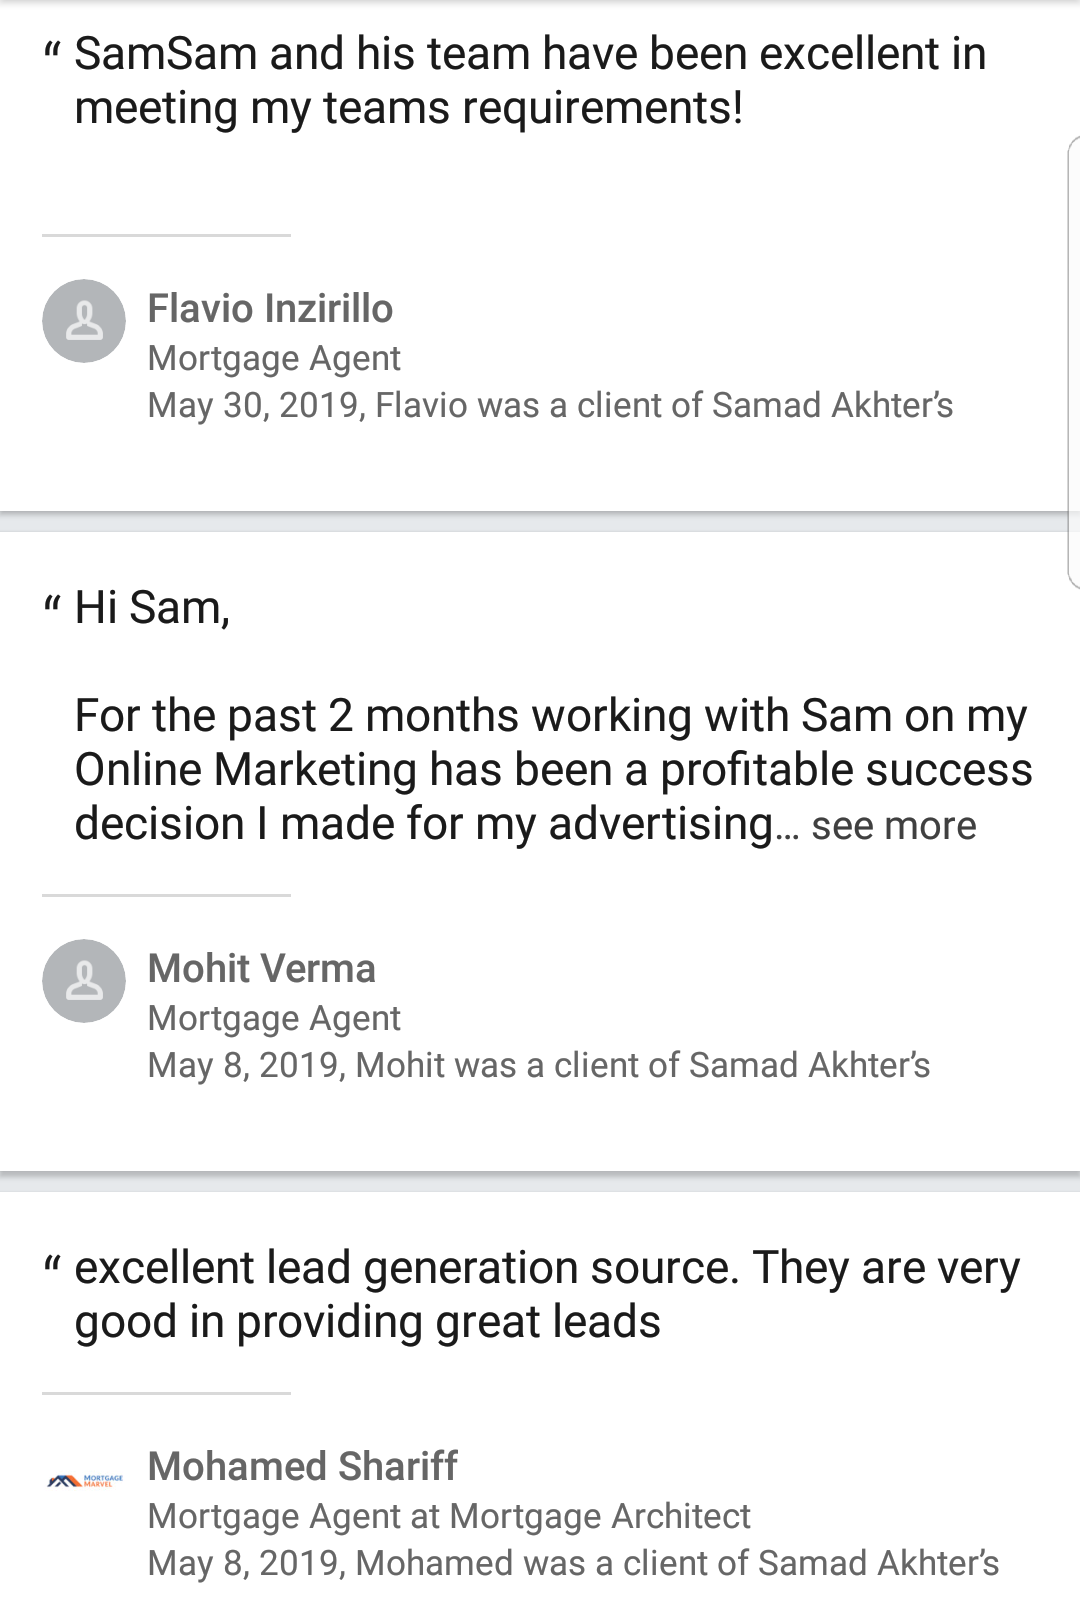Select the "May 8, 2019, Mohit was a client" line
The width and height of the screenshot is (1080, 1621).
pyautogui.click(x=538, y=1065)
